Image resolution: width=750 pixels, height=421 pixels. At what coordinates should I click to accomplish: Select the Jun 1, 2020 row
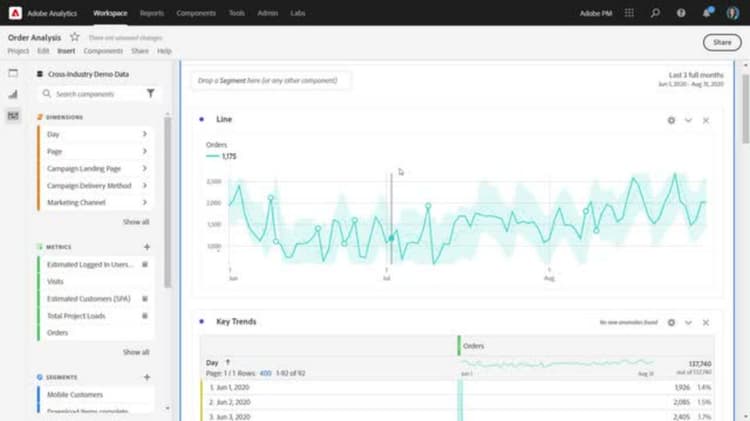(x=457, y=387)
